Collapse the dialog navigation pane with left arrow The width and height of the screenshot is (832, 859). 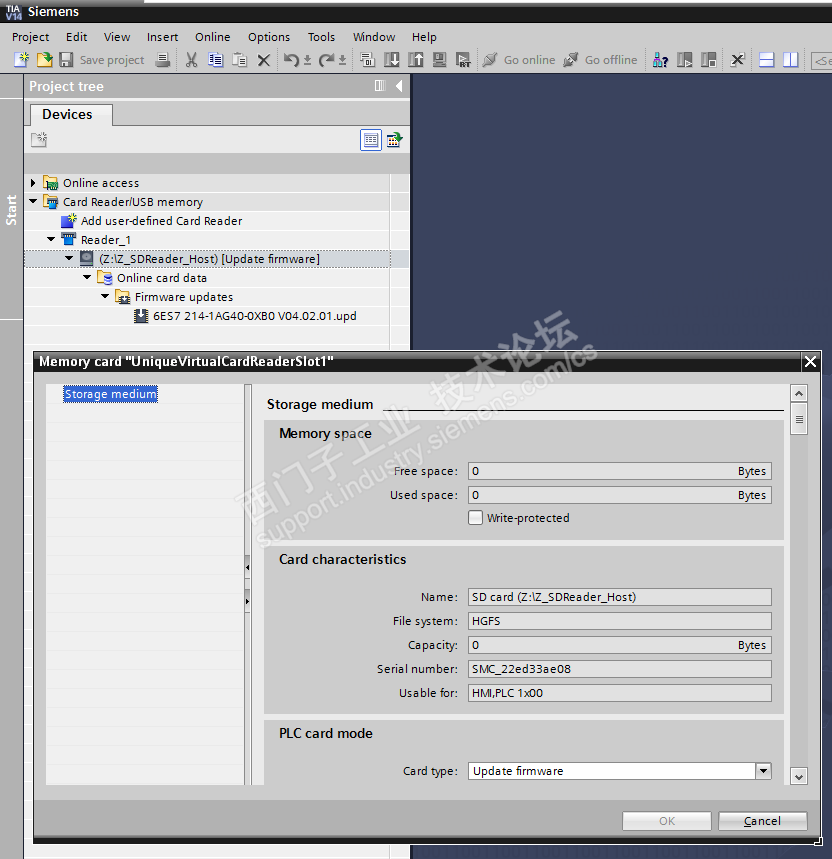(248, 568)
